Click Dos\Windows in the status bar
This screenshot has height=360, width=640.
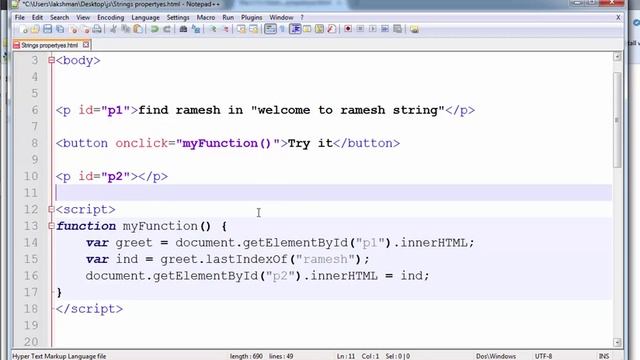(496, 356)
